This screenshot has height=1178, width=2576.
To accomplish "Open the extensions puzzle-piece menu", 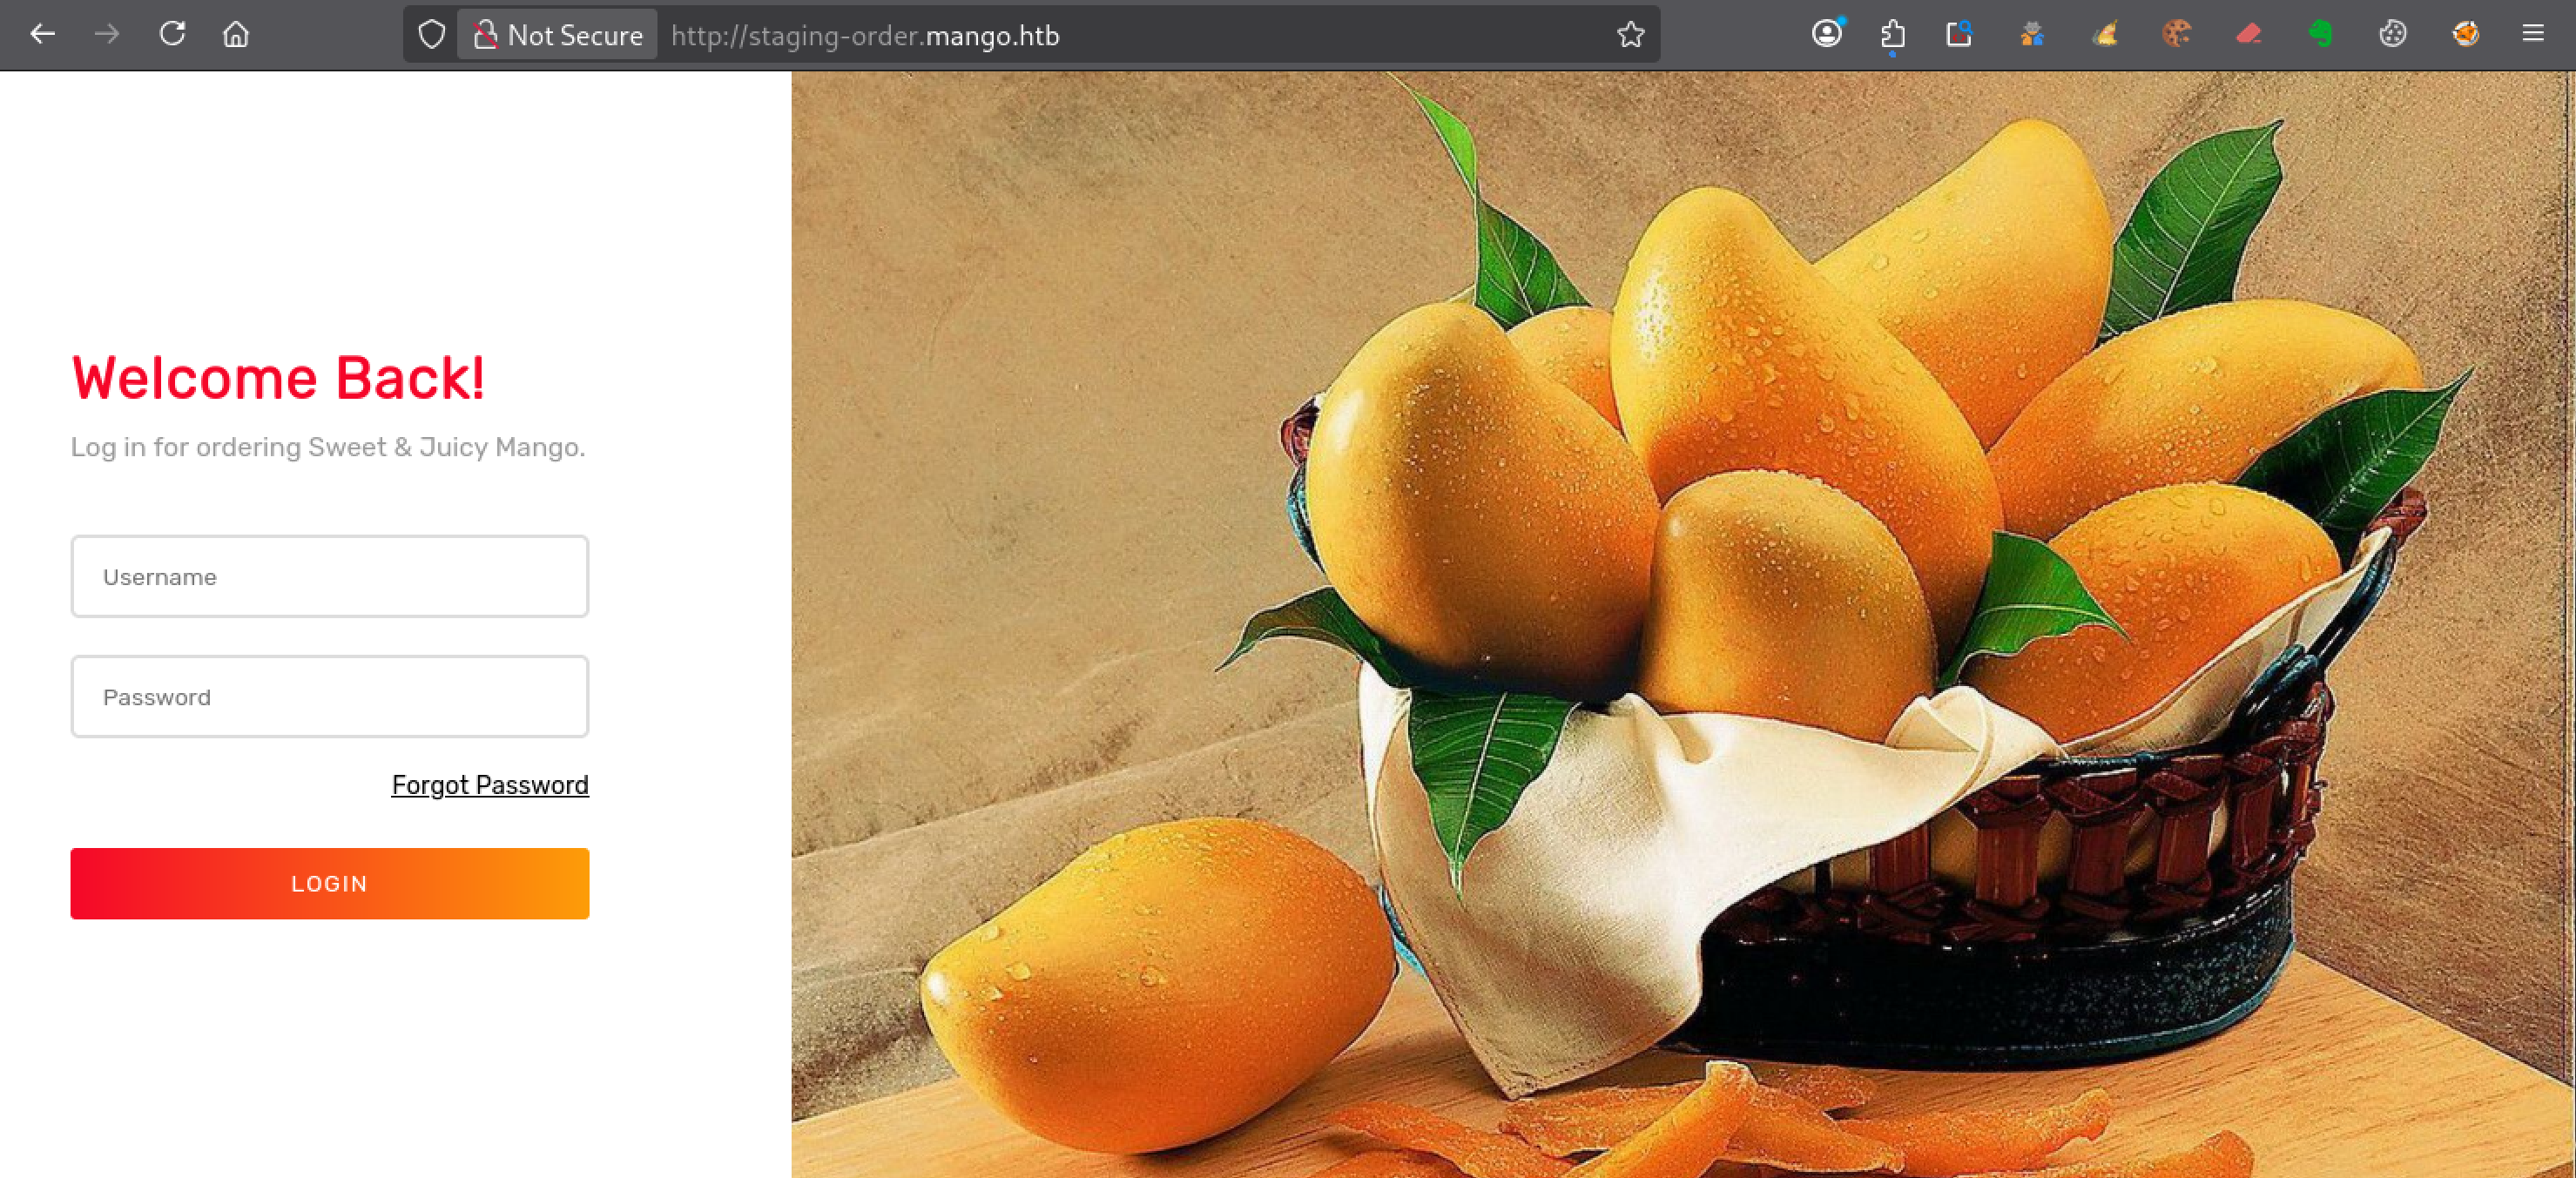I will (1892, 34).
